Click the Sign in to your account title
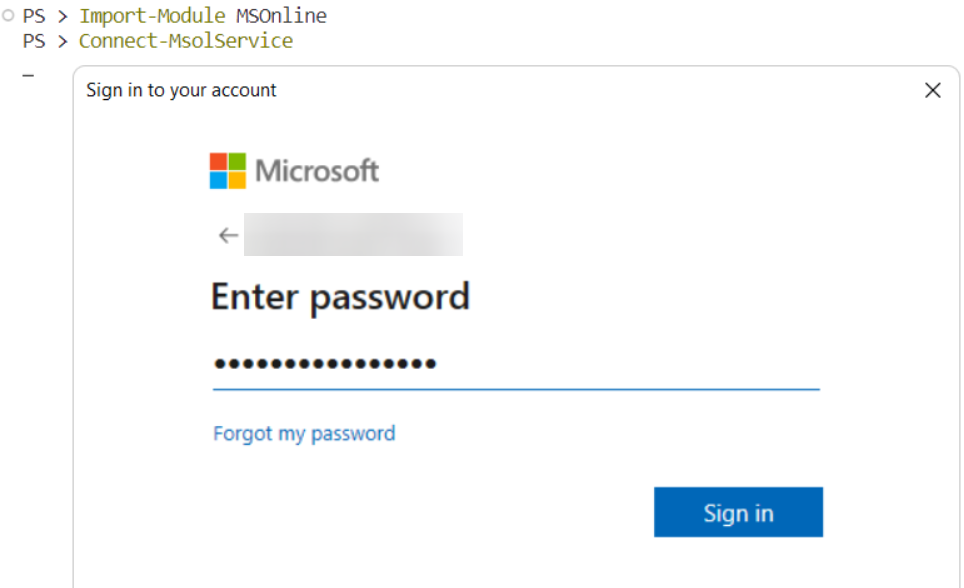The height and width of the screenshot is (588, 964). tap(181, 90)
